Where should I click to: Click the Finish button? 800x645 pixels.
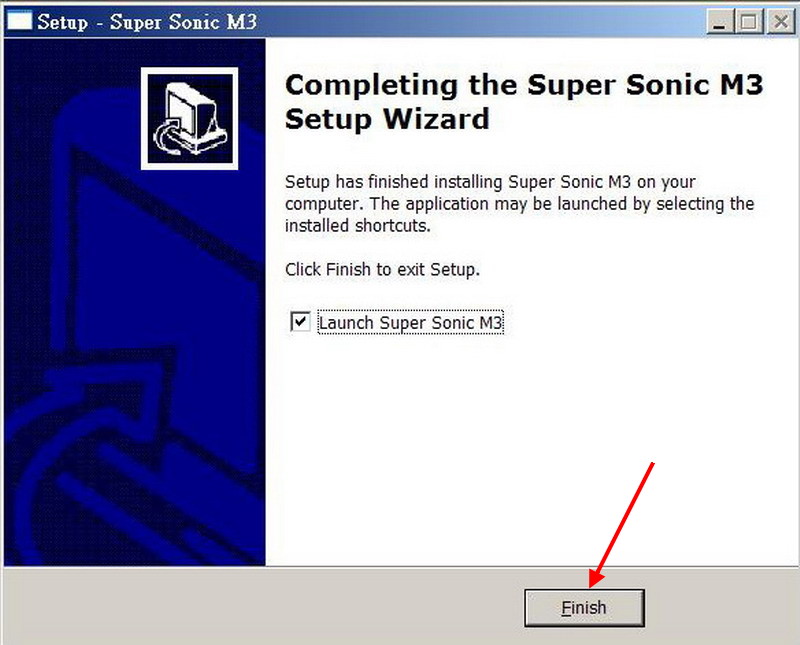click(x=584, y=608)
